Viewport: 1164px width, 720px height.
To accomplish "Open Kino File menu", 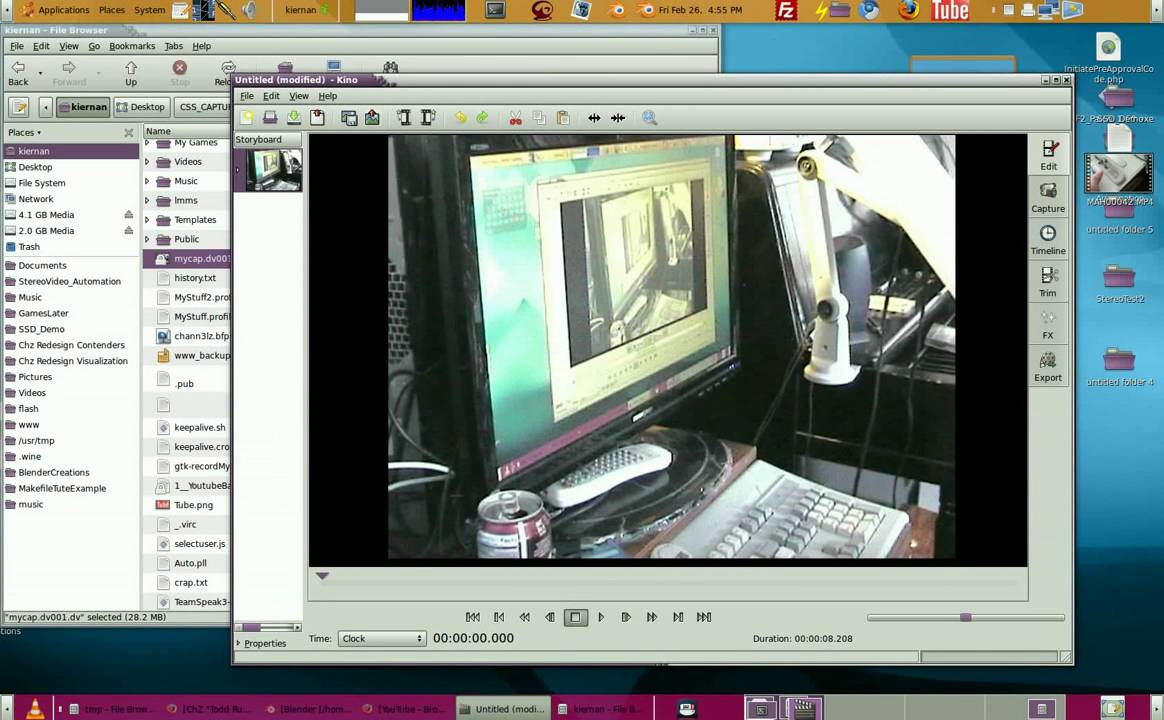I will click(x=247, y=96).
